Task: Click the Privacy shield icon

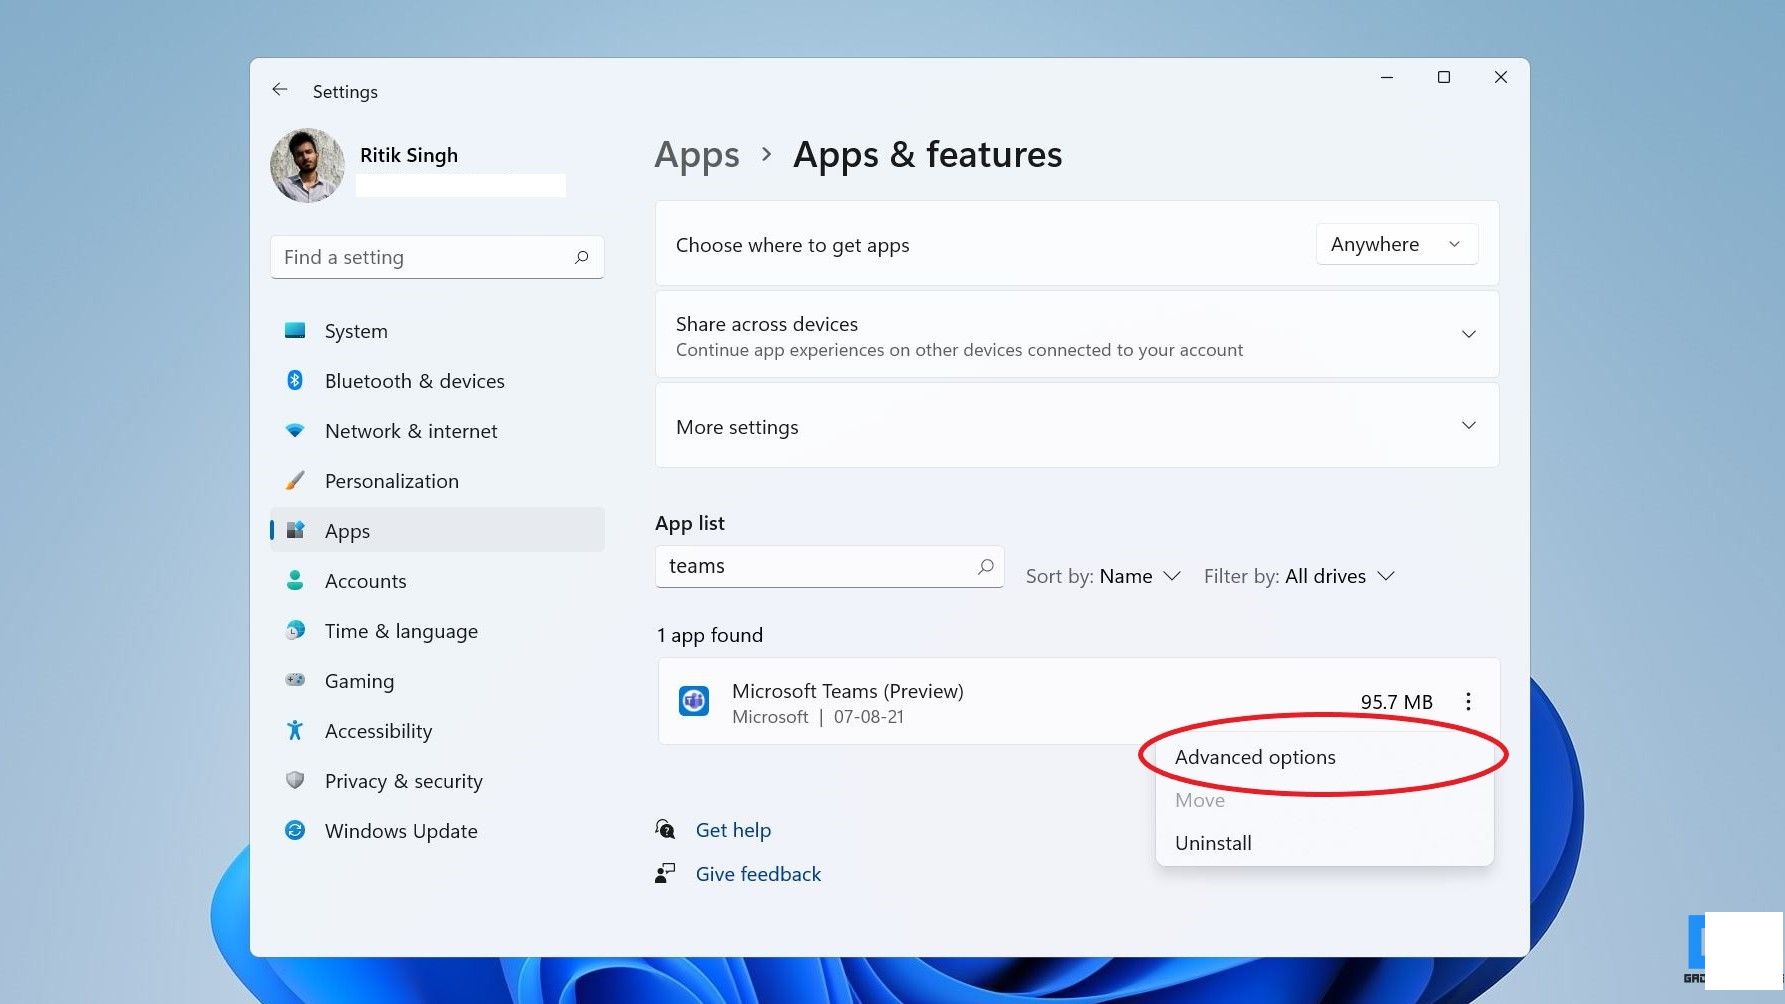Action: coord(295,780)
